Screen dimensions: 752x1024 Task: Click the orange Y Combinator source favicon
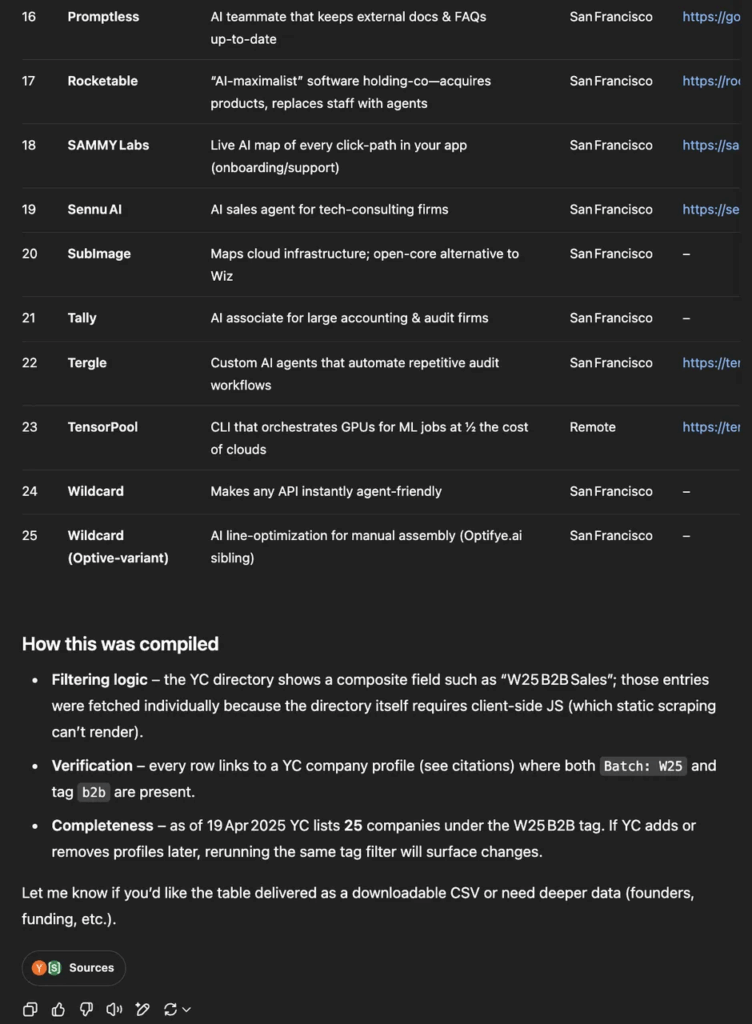pyautogui.click(x=39, y=968)
